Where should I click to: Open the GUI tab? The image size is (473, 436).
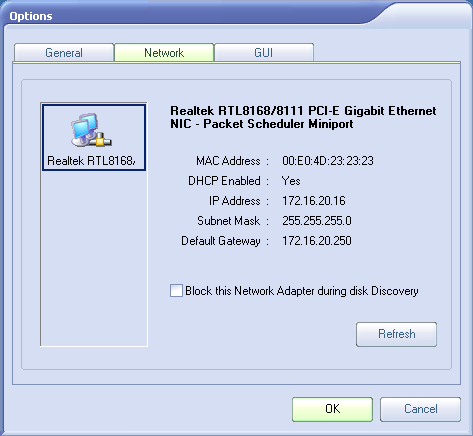[x=264, y=52]
